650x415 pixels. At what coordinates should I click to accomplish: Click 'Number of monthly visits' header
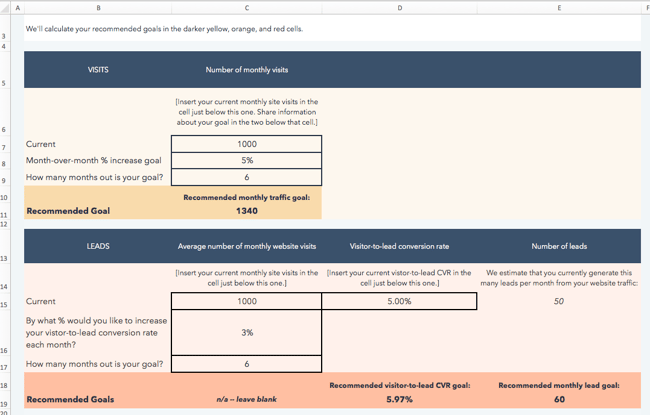(247, 70)
